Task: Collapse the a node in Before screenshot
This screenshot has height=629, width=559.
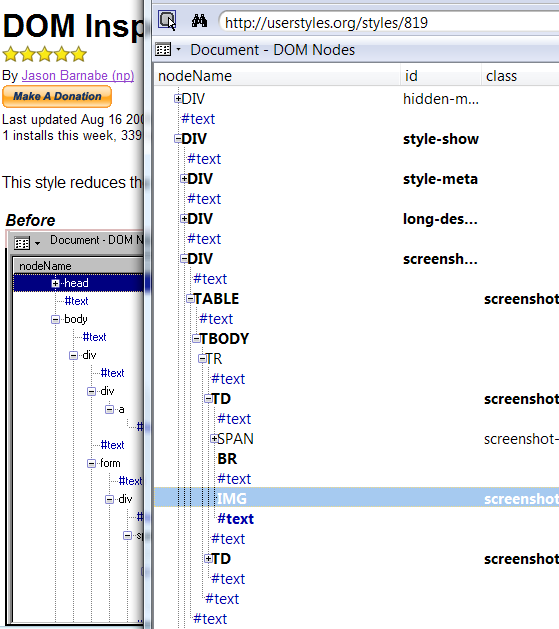Action: (x=109, y=409)
